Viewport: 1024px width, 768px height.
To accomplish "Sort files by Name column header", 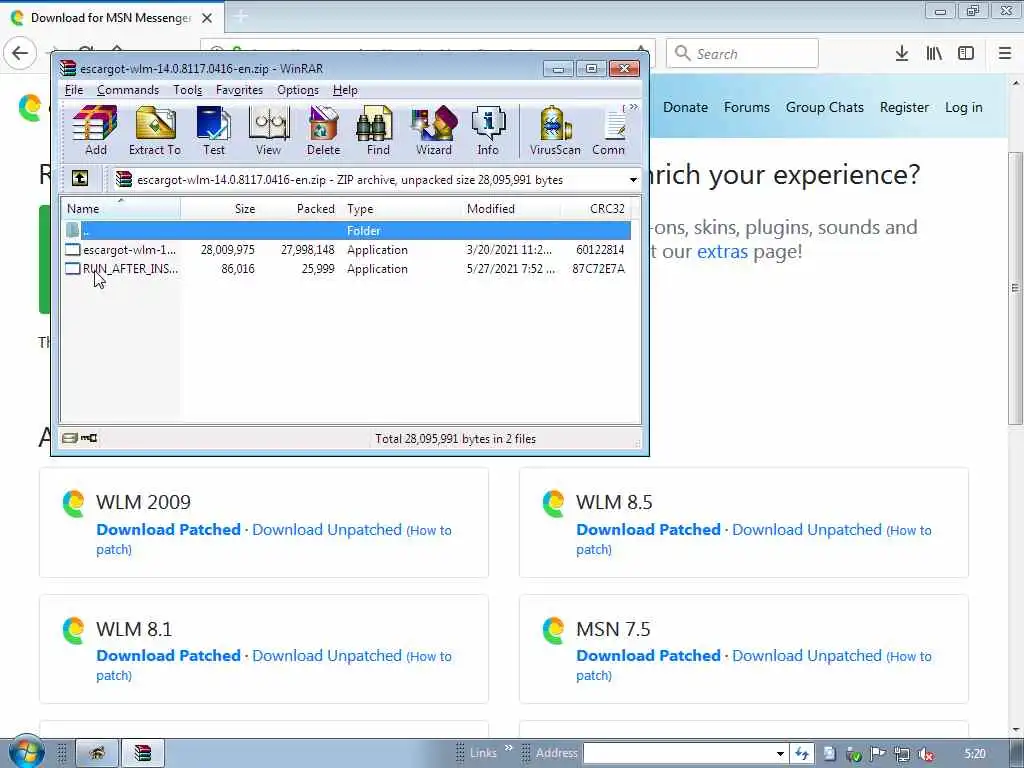I will [x=121, y=208].
